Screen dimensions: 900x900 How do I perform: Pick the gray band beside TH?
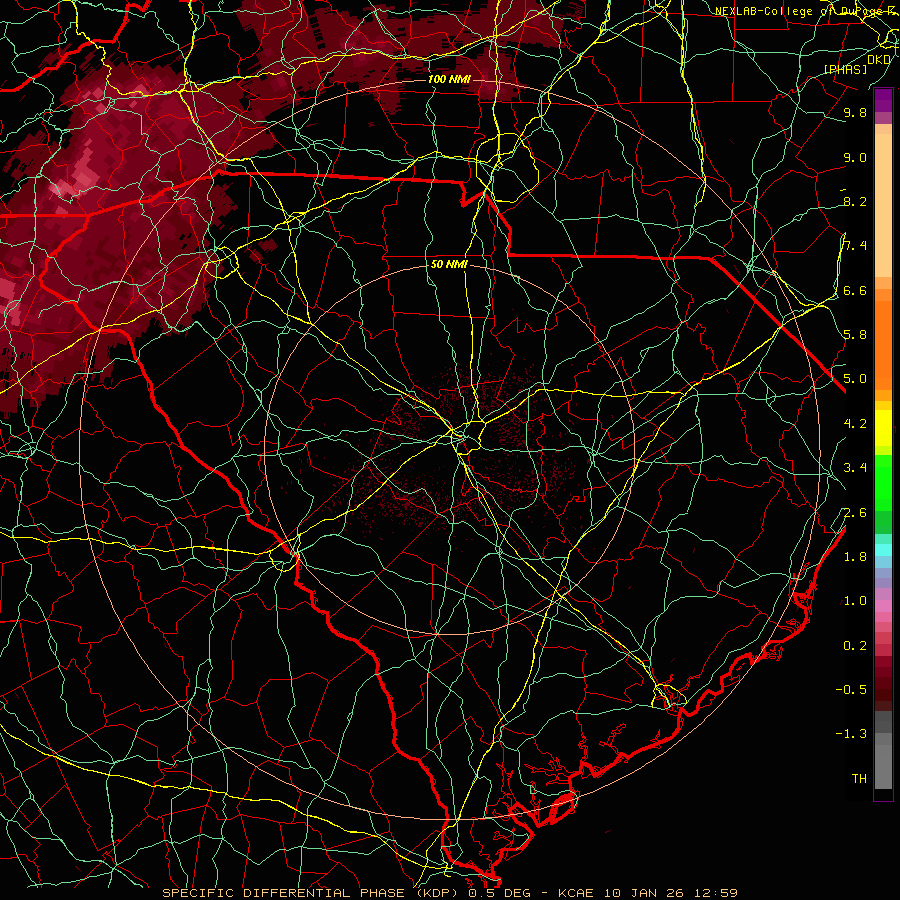pos(883,767)
